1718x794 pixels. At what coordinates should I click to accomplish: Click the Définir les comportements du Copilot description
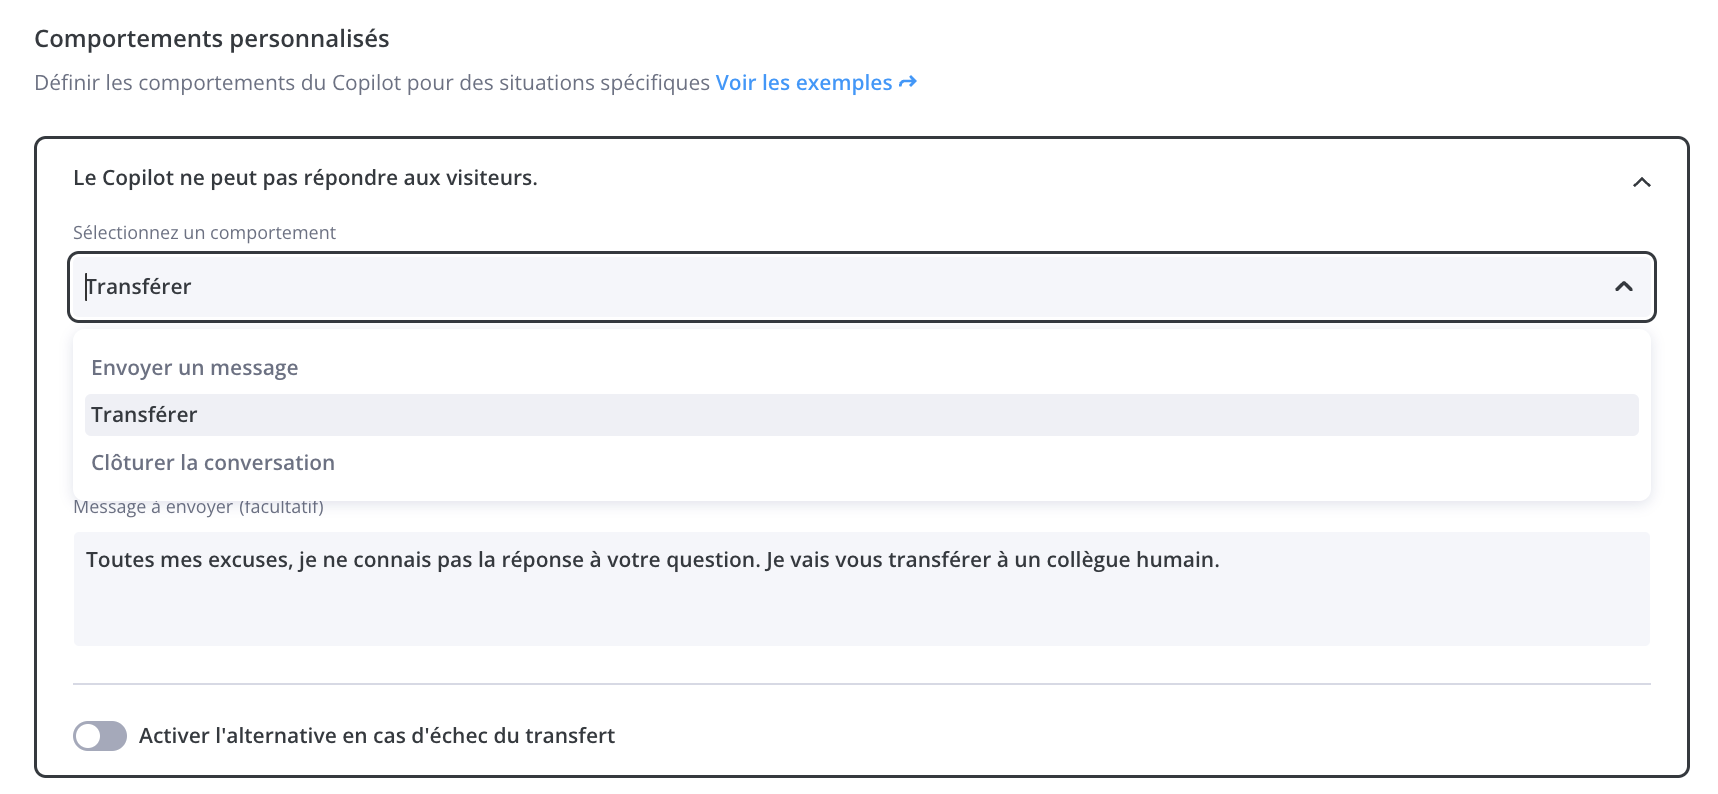pos(372,83)
